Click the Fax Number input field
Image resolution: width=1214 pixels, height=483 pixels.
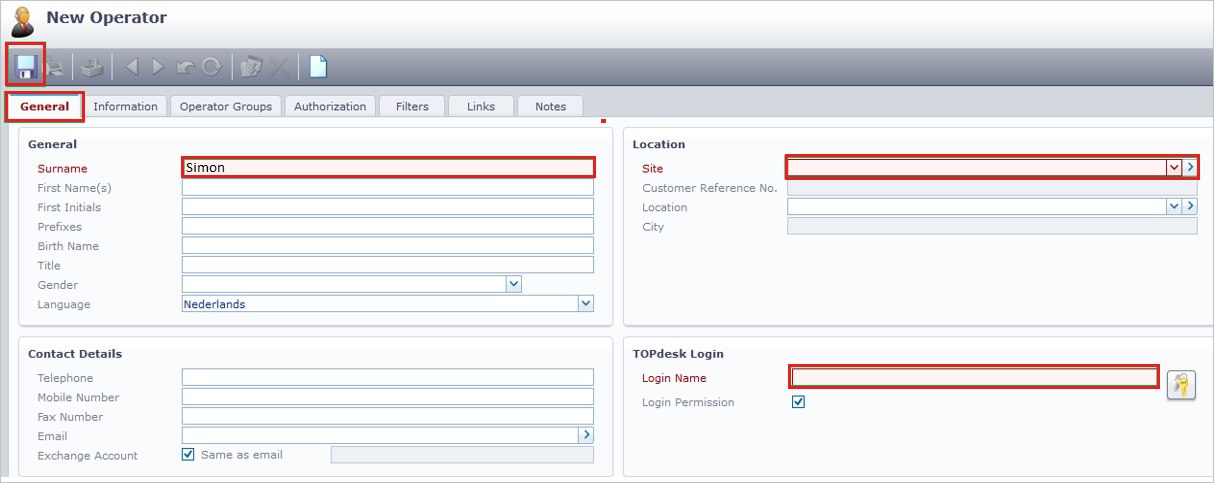(x=388, y=416)
